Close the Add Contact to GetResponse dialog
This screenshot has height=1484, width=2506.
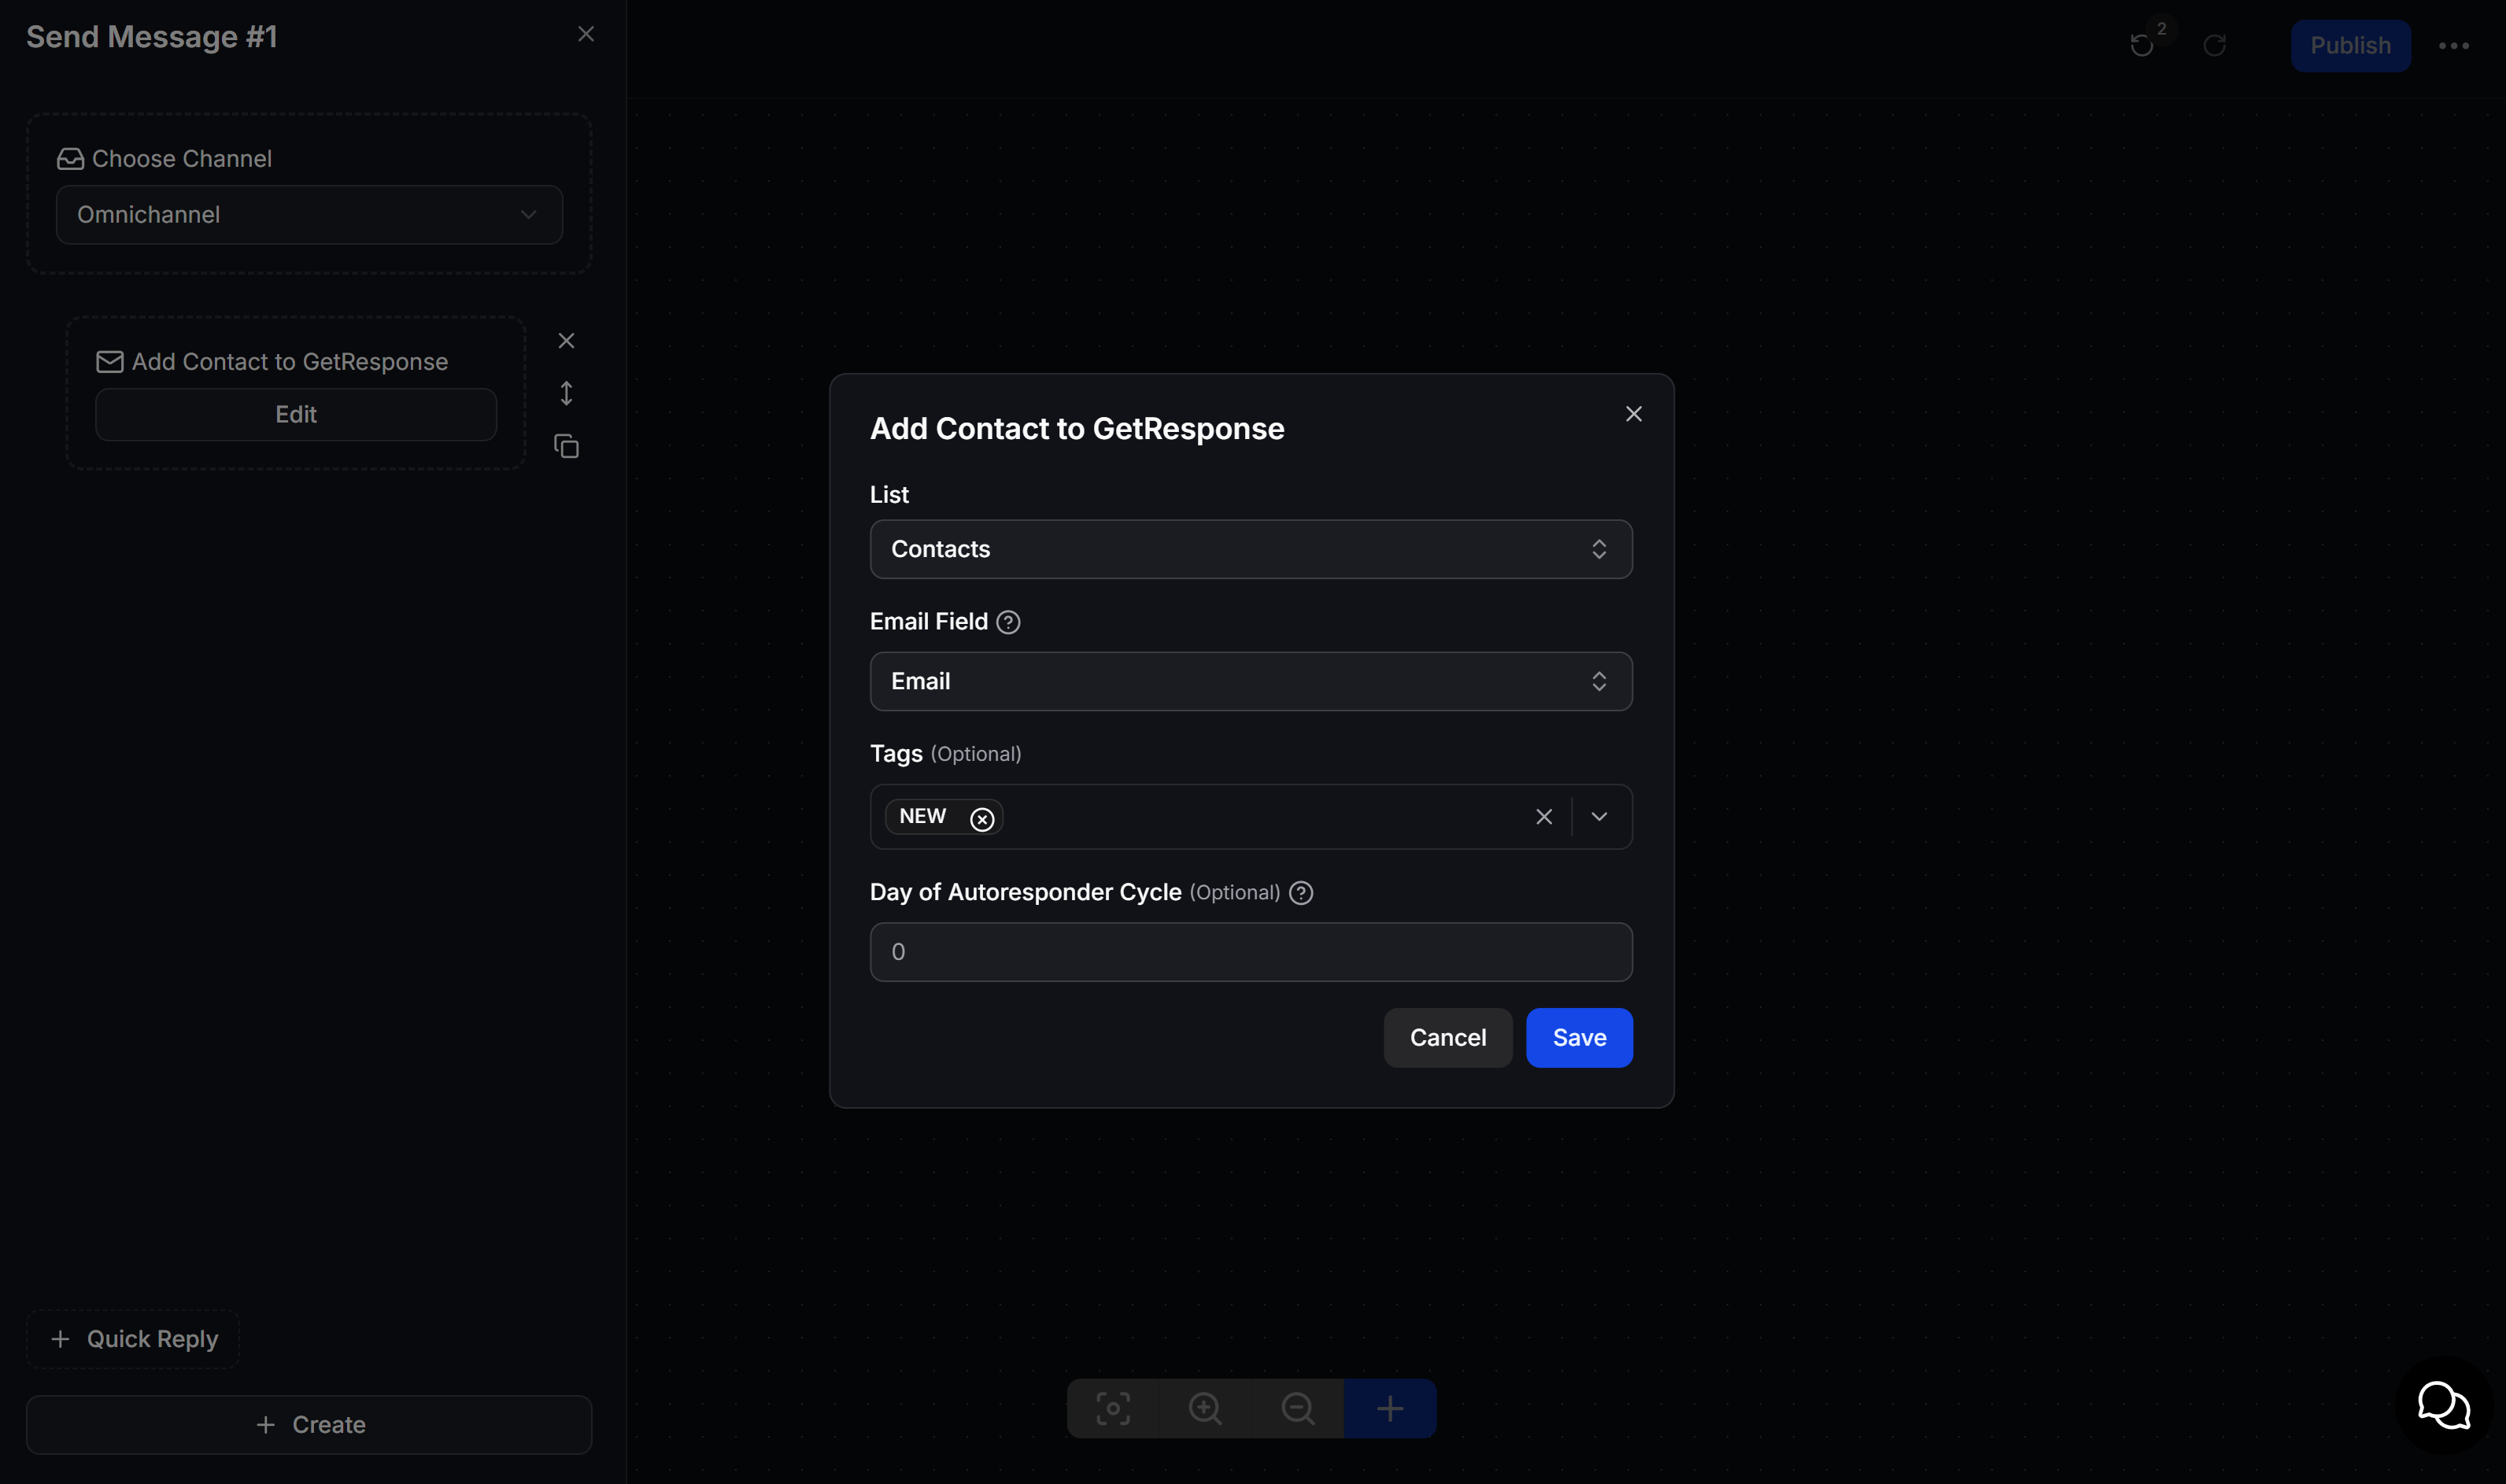(1633, 414)
